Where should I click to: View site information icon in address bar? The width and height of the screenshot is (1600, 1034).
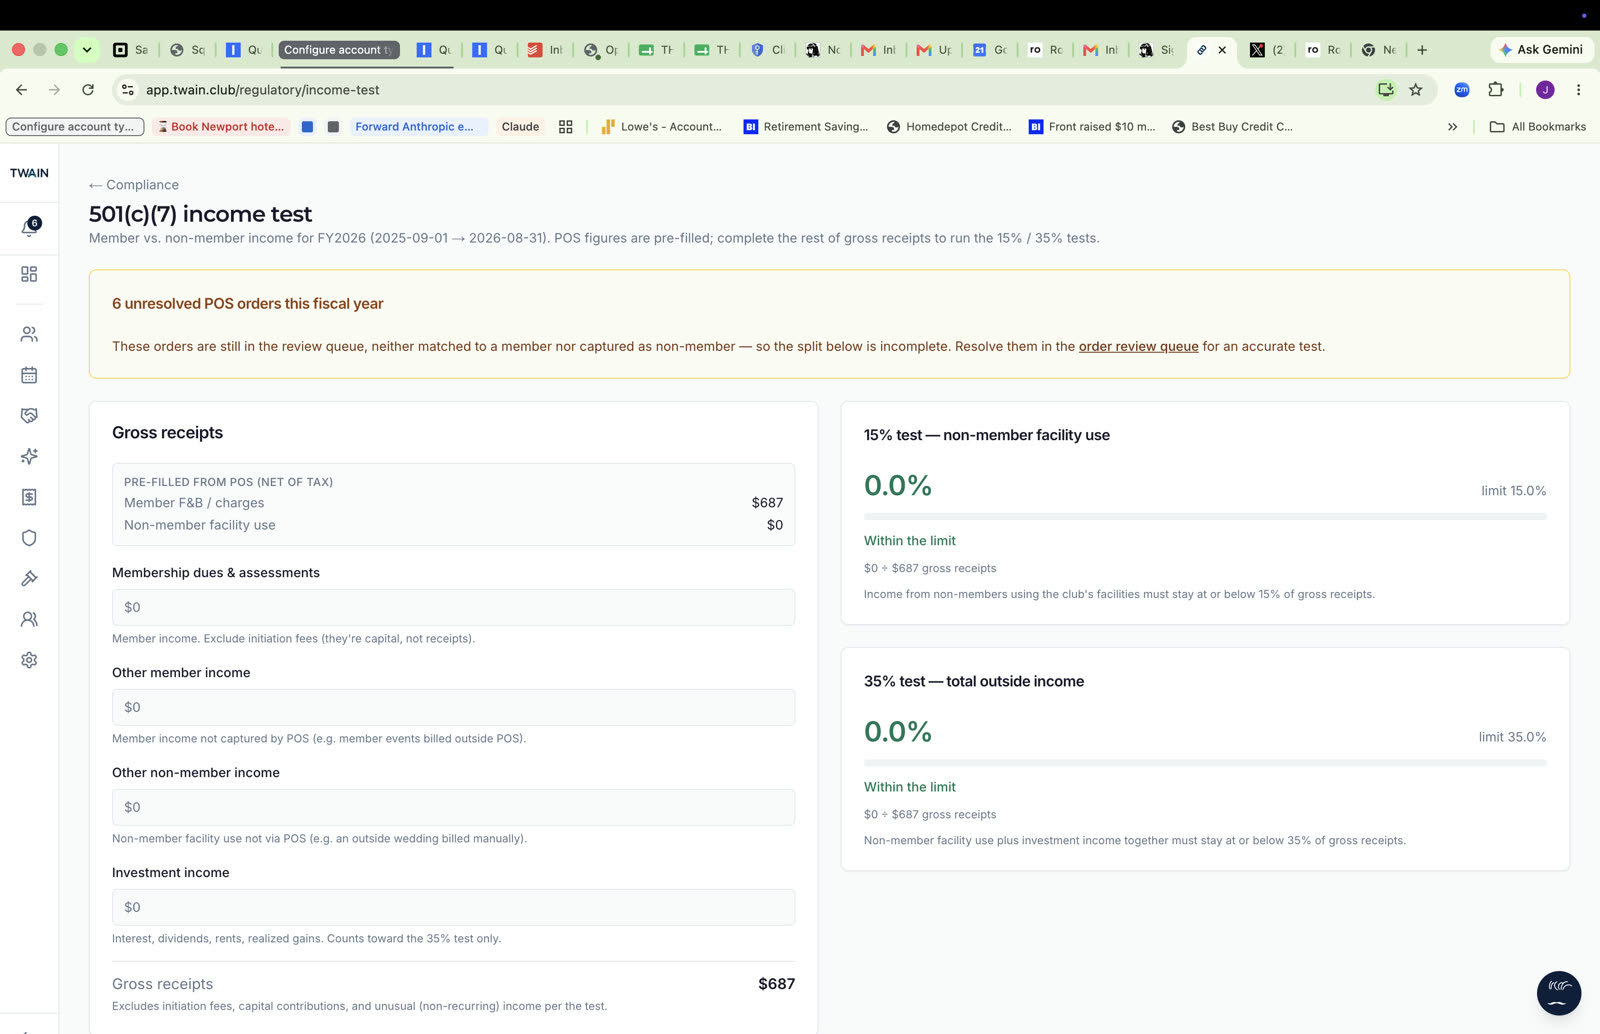(x=128, y=90)
